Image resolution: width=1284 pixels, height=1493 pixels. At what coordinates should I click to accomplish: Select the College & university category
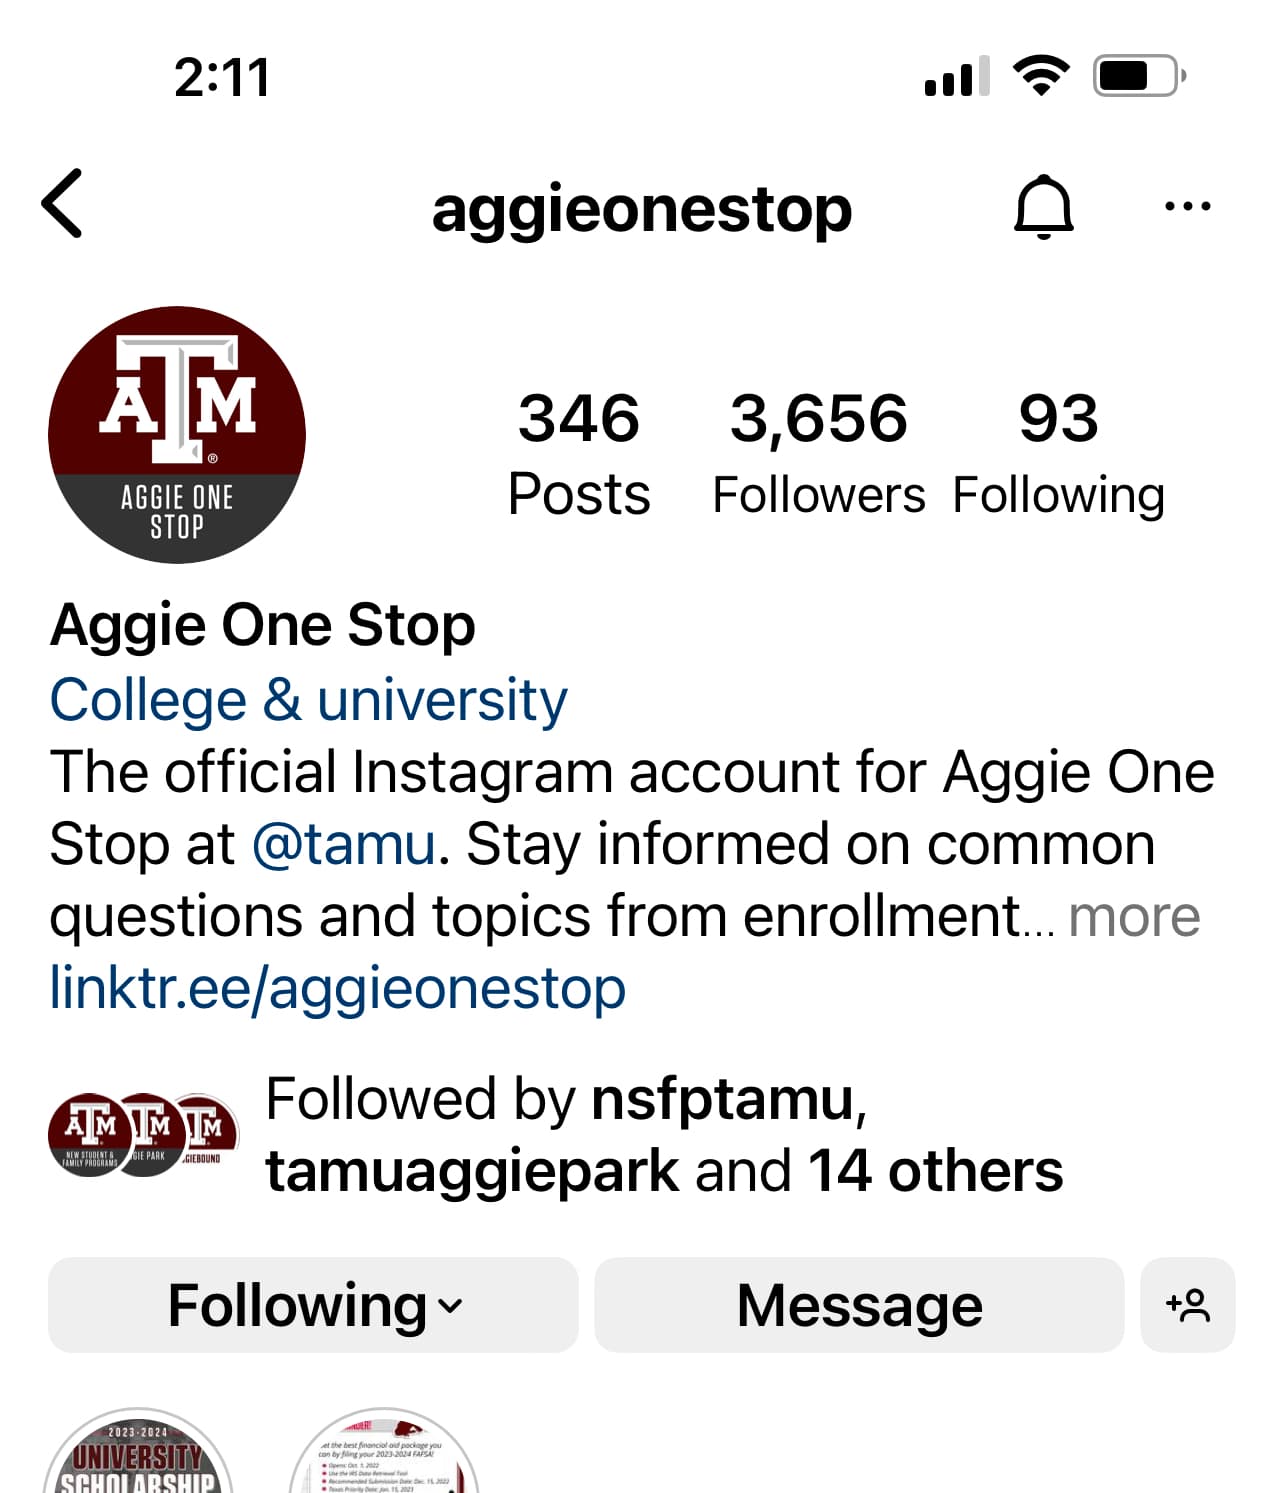coord(308,699)
